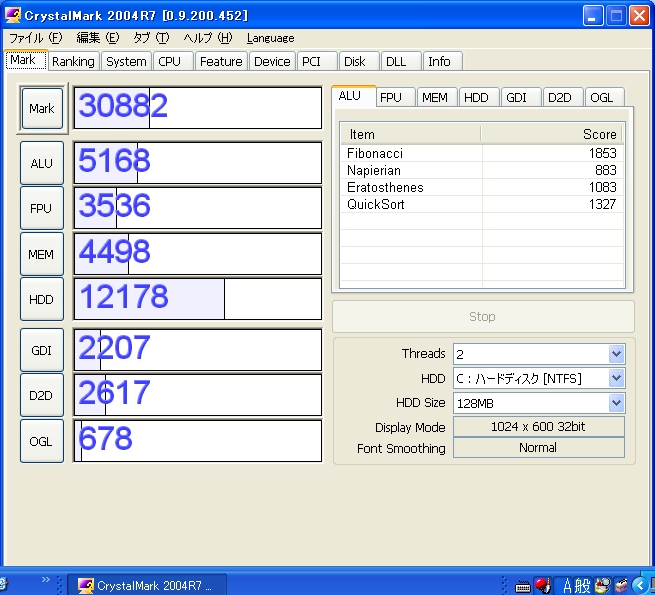Screen dimensions: 655x595
Task: Switch to the CPU tab
Action: tap(173, 61)
